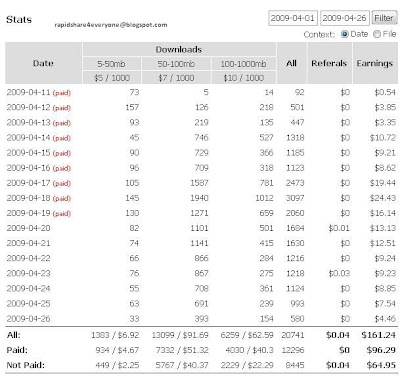Click the 50-100mb column header

coord(176,64)
